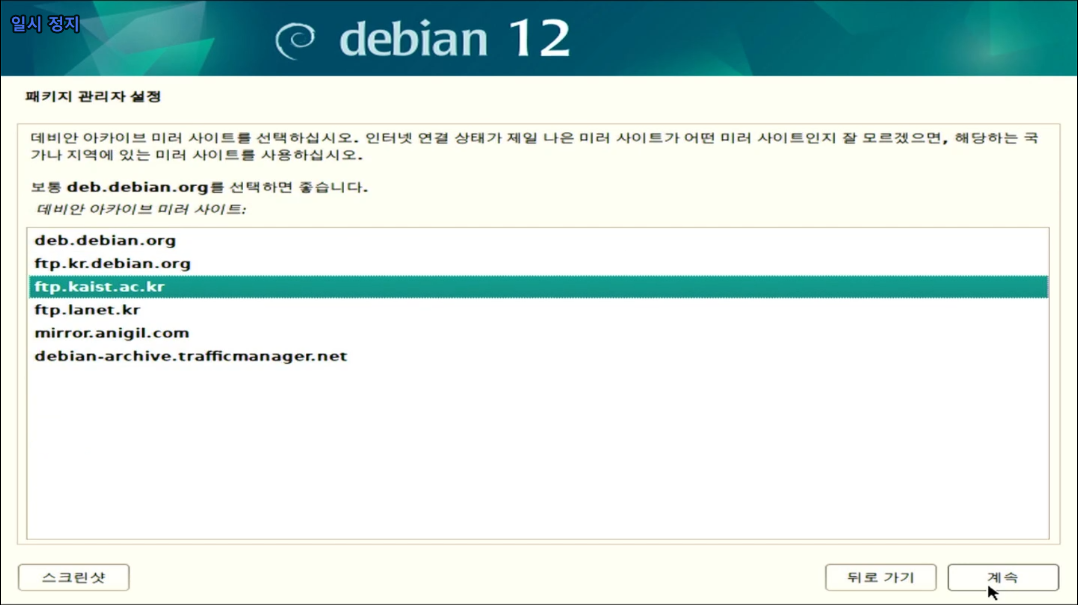Choose debian-archive.trafficmanager.net mirror
This screenshot has height=605, width=1078.
click(538, 356)
